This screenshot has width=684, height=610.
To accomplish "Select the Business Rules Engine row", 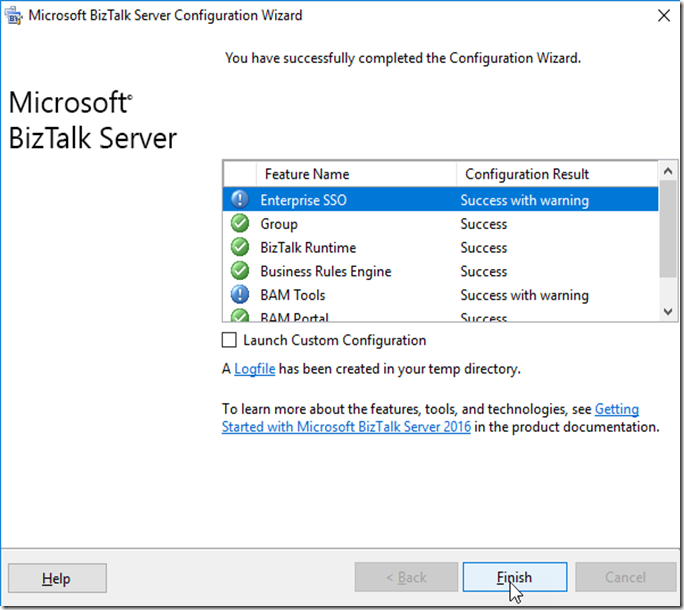I will tap(440, 271).
